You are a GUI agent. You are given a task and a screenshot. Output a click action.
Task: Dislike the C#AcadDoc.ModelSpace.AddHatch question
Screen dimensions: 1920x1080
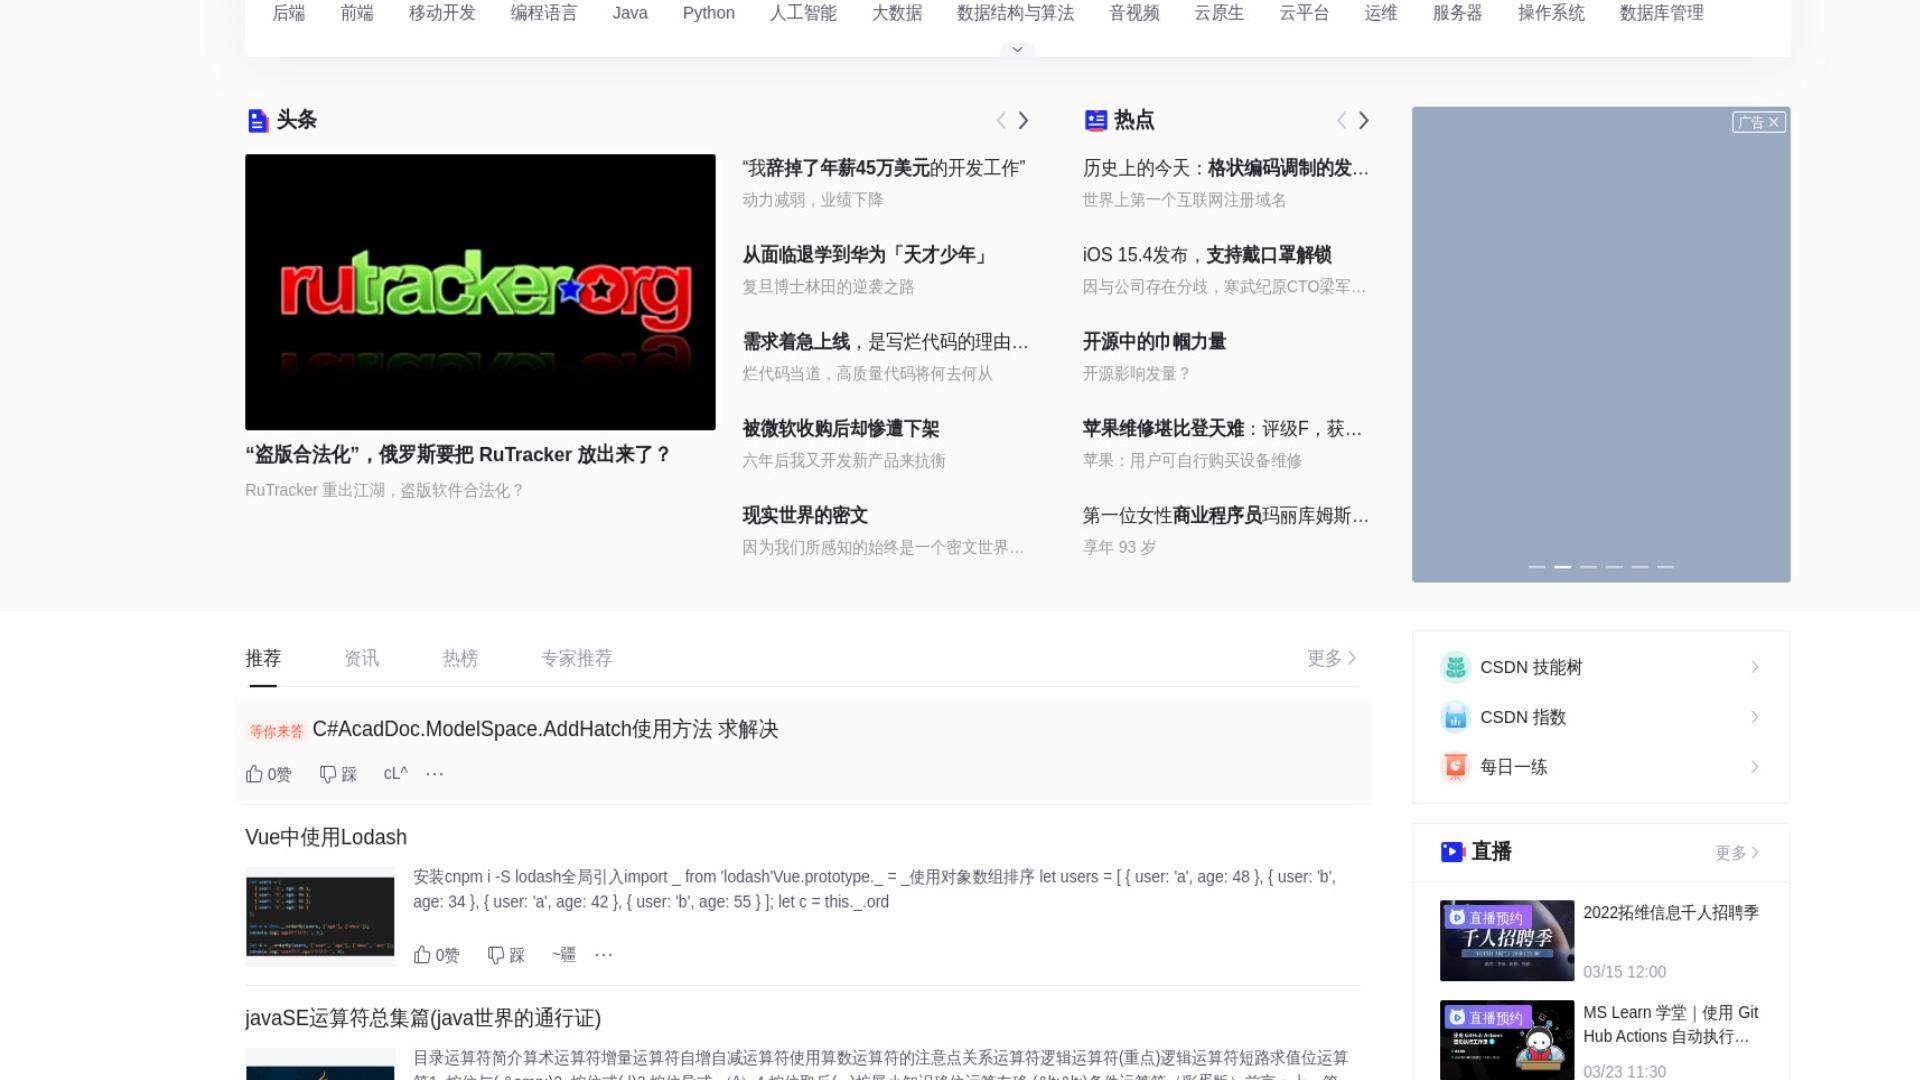[338, 774]
